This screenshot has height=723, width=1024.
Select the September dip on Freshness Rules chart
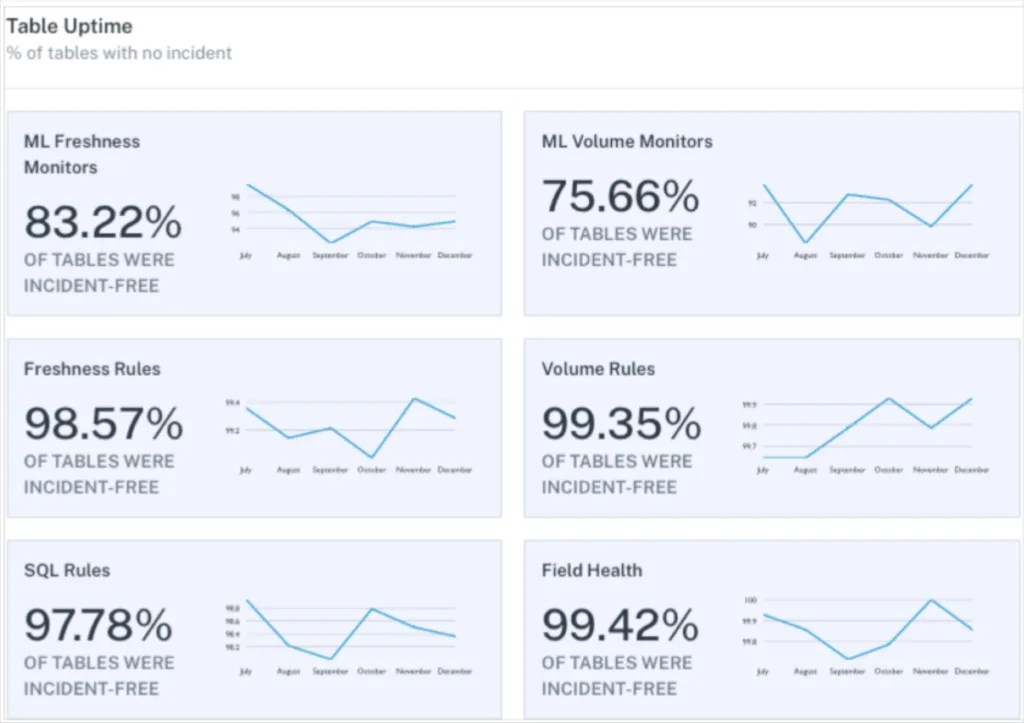coord(330,427)
